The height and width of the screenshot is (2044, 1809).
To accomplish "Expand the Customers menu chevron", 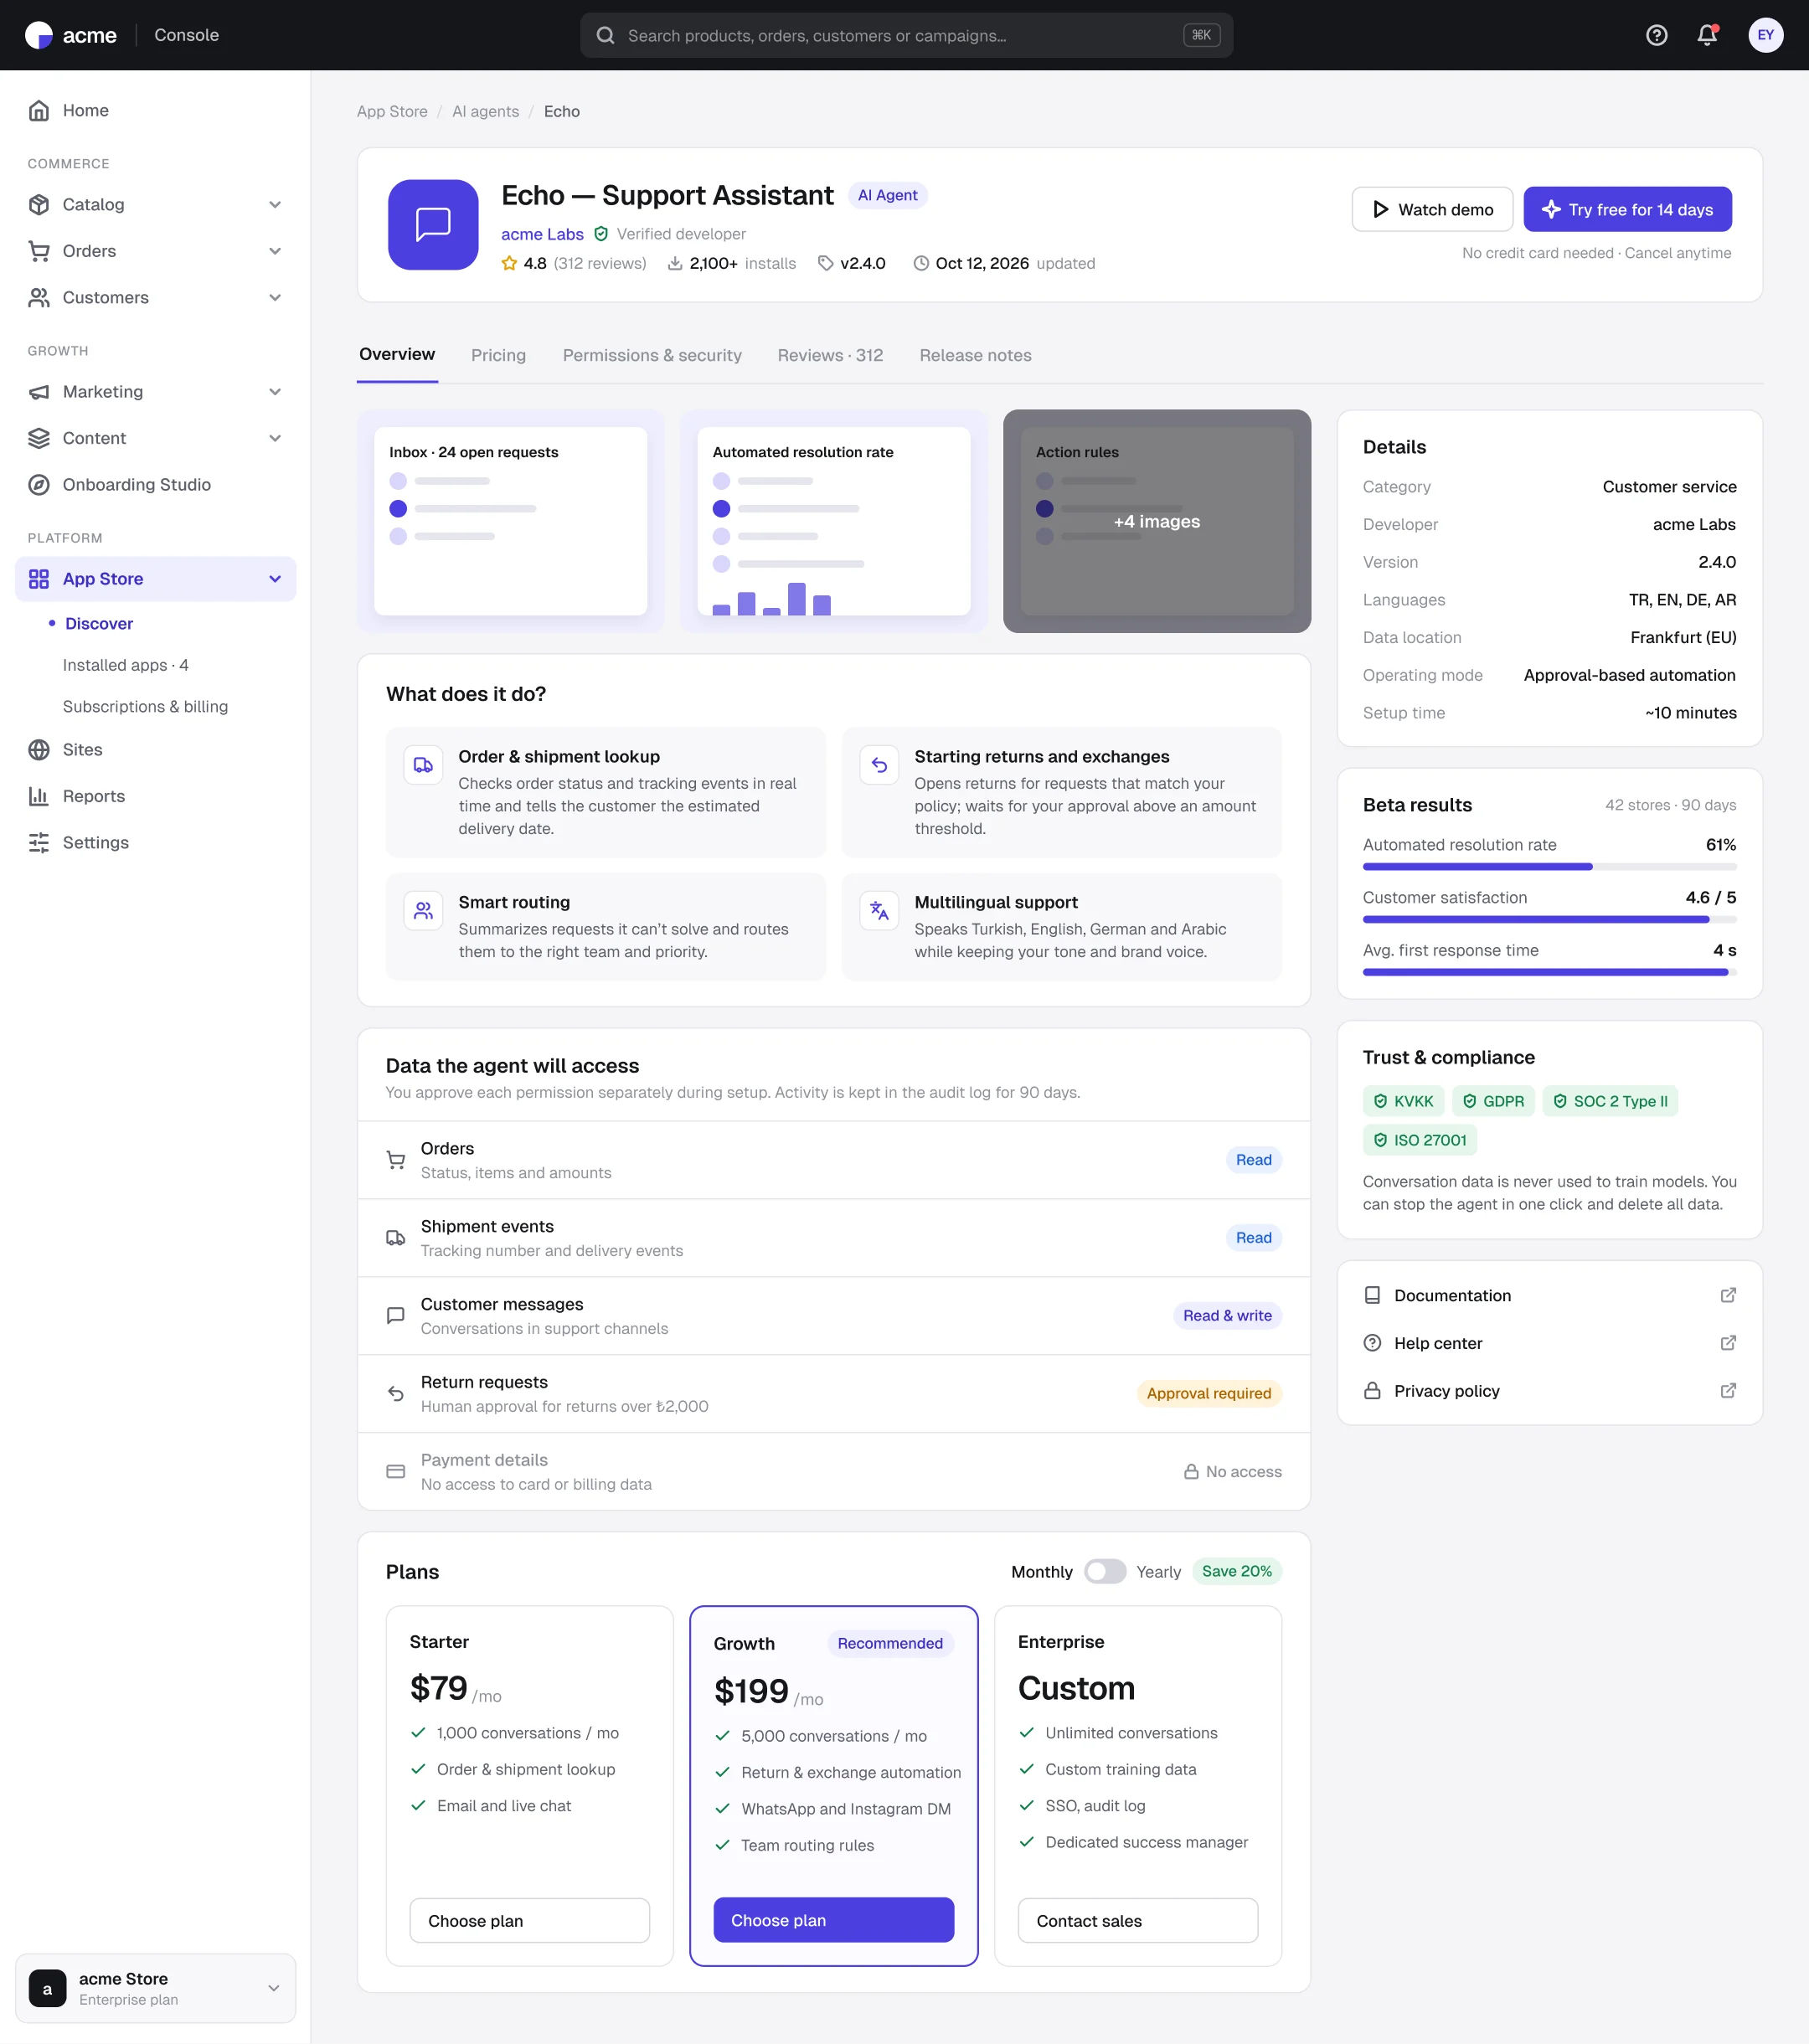I will click(275, 298).
